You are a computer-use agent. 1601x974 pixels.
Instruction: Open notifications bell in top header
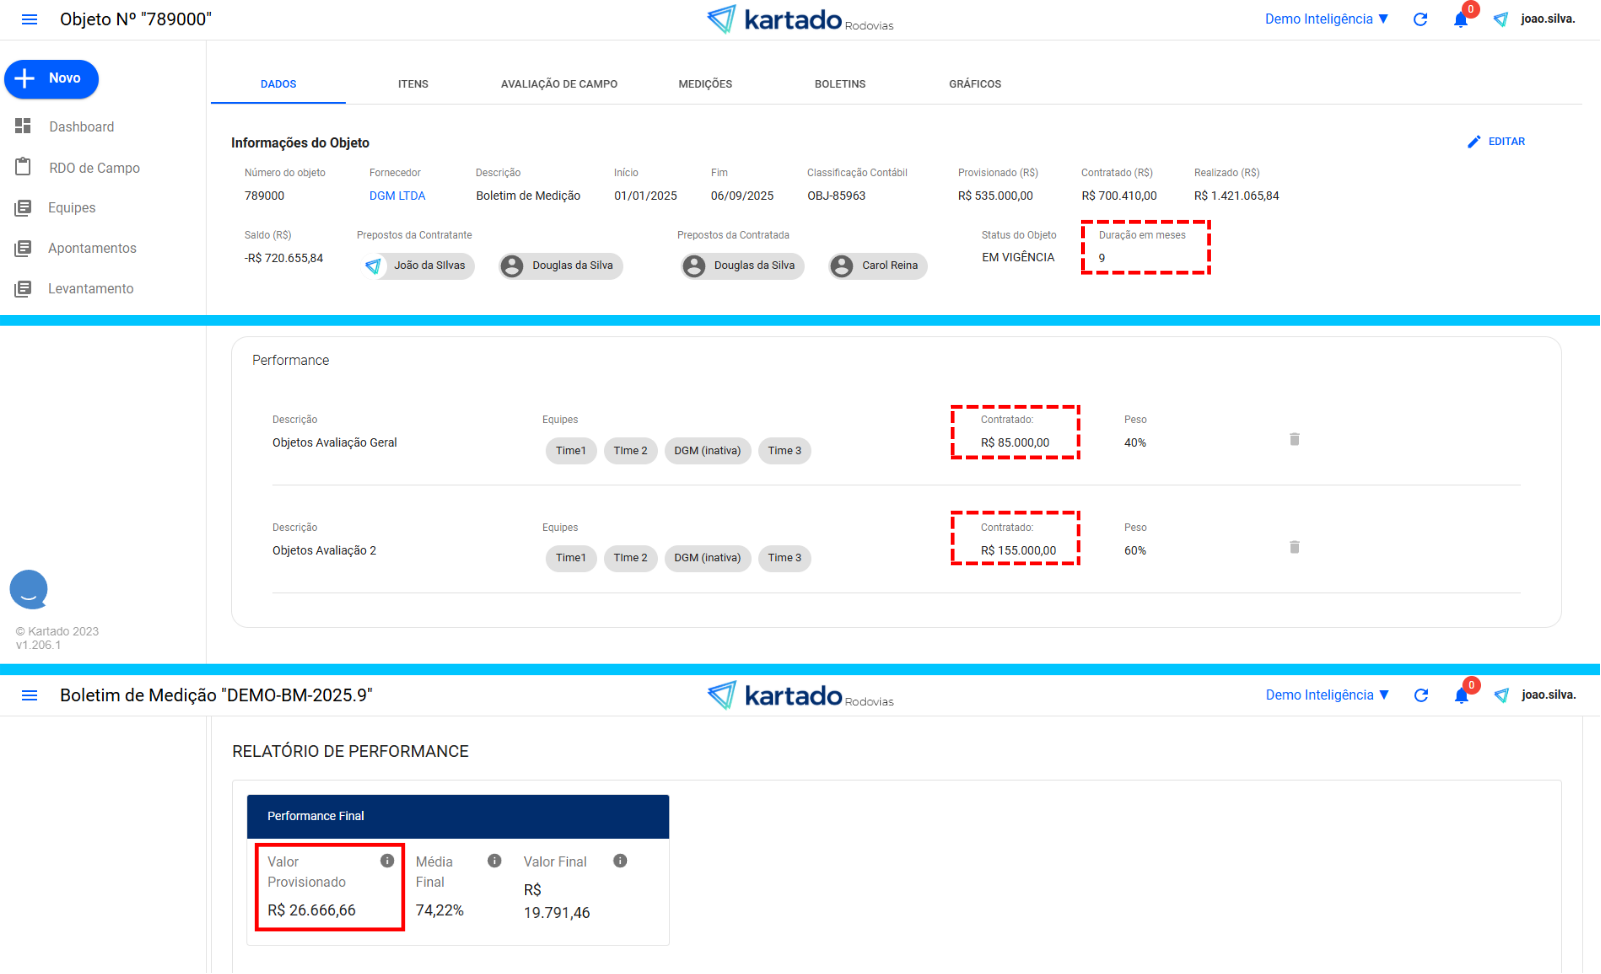(x=1461, y=20)
